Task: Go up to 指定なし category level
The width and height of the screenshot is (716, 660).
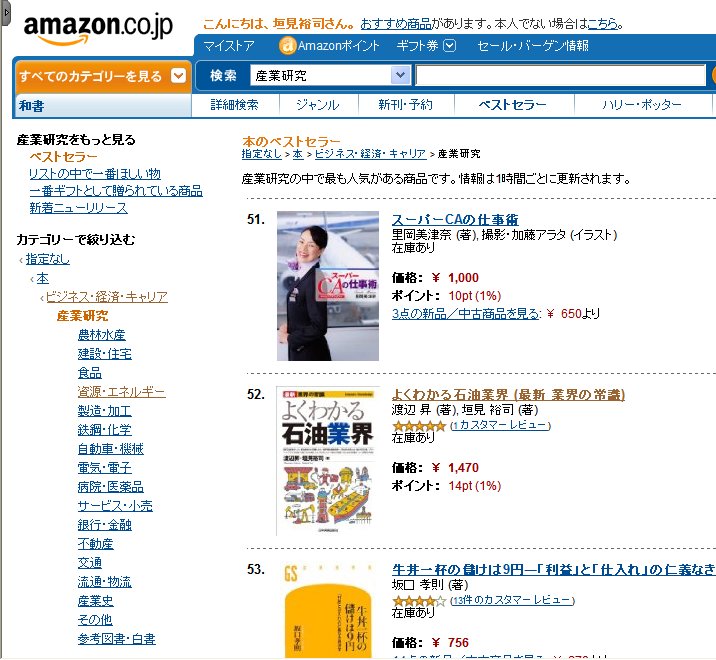Action: 47,259
